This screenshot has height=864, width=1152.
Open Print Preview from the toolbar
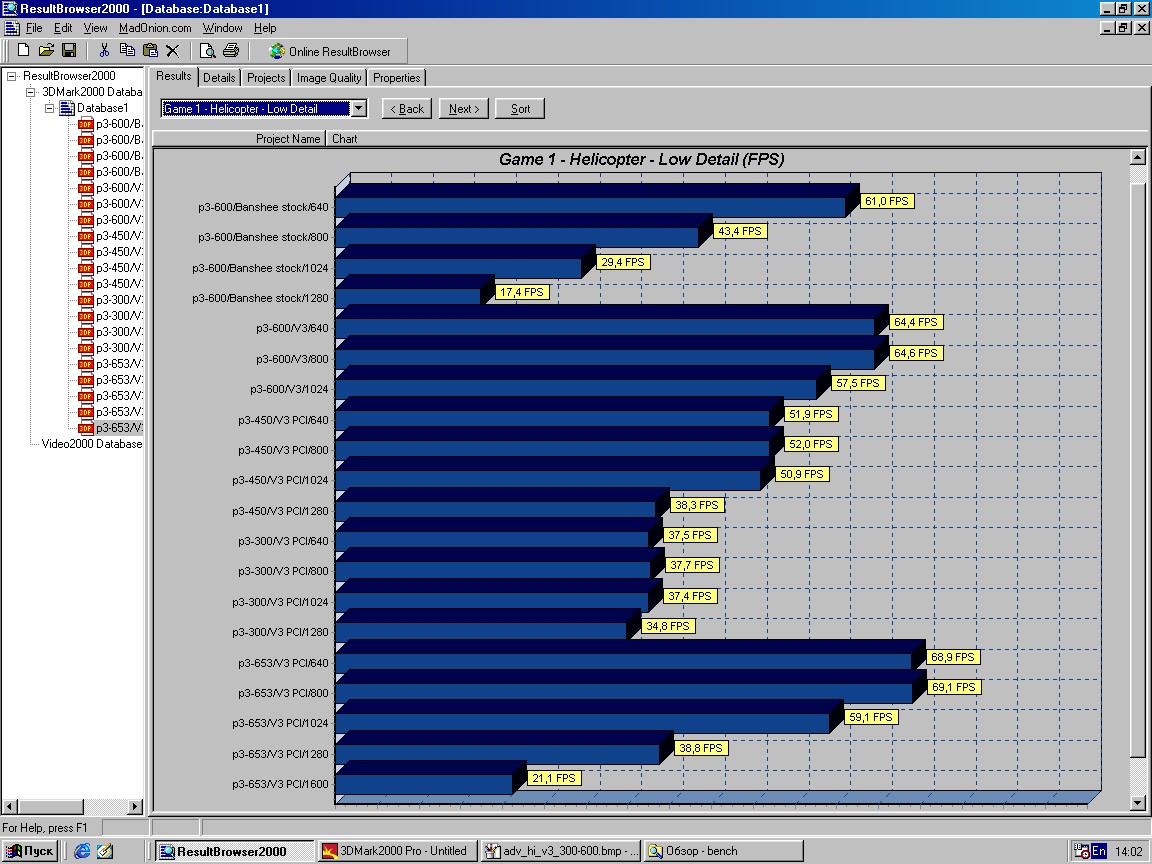(208, 51)
